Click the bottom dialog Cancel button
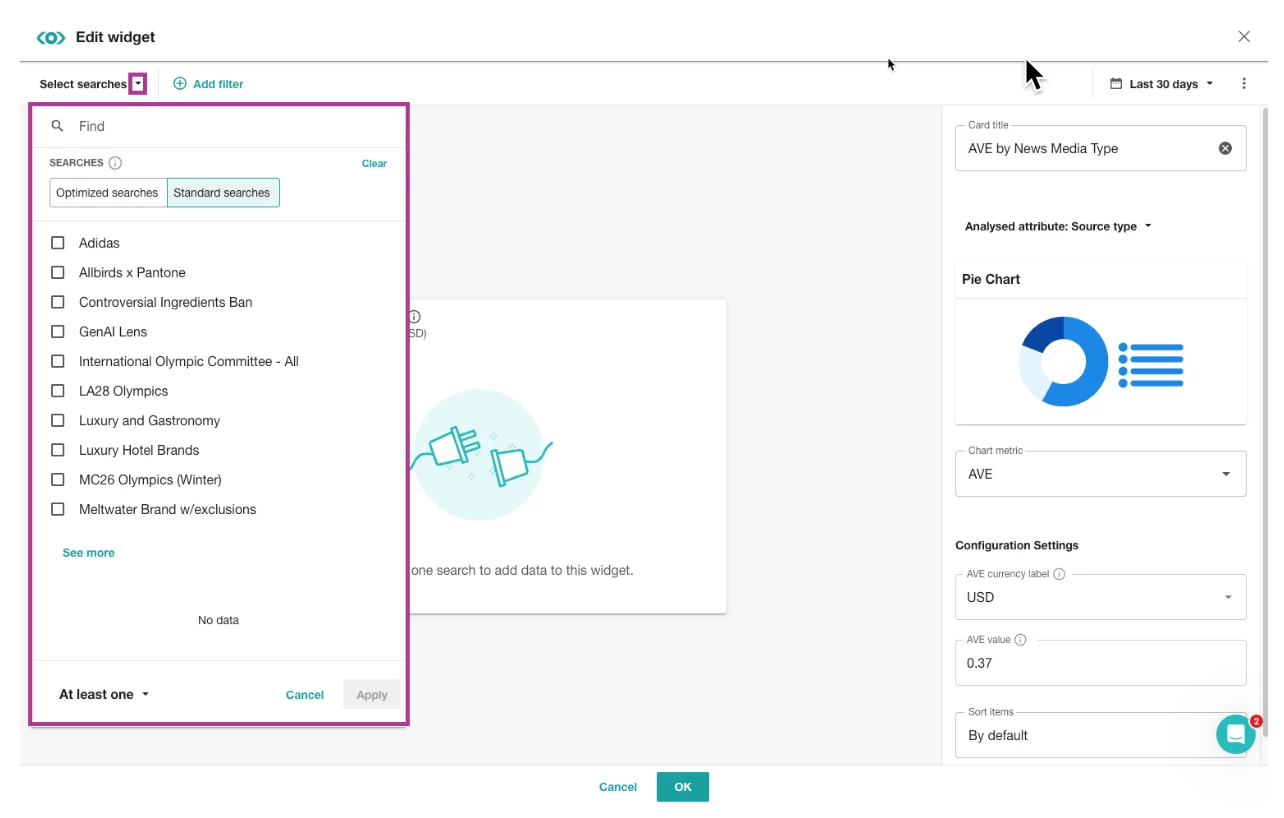Screen dimensions: 1284x818 pyautogui.click(x=618, y=787)
